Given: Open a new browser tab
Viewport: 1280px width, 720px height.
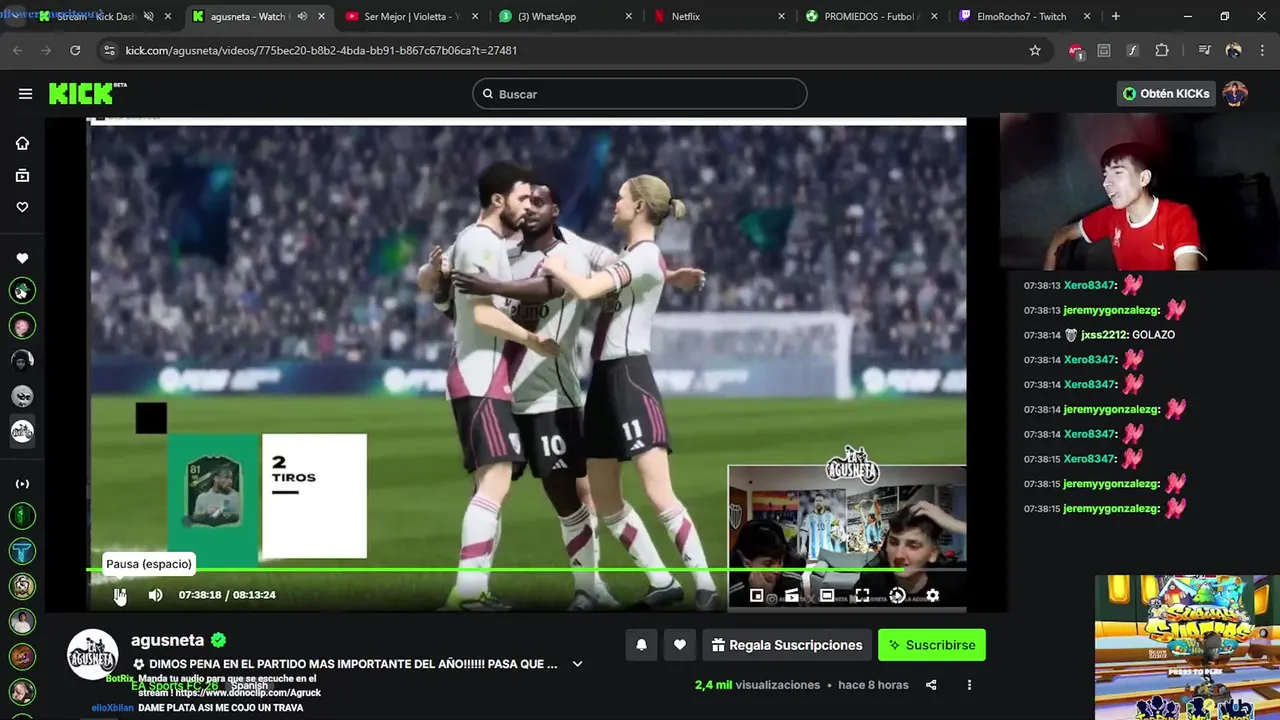Looking at the screenshot, I should coord(1116,17).
